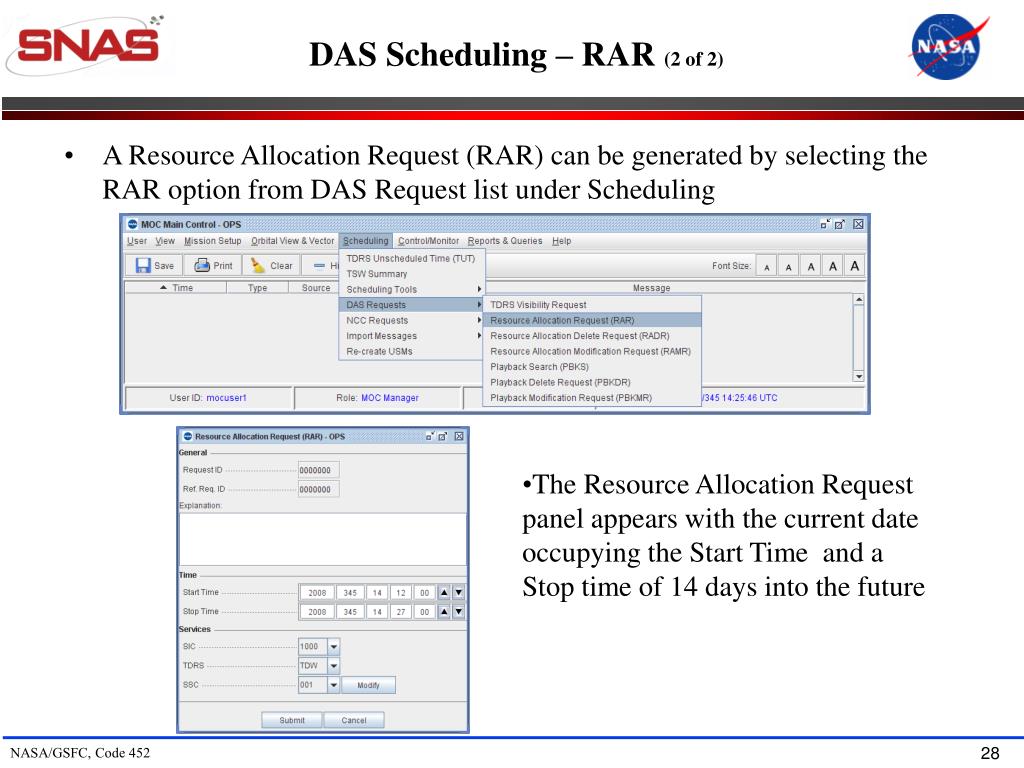Select Resource Allocation Request (RAR)
Image resolution: width=1024 pixels, height=768 pixels.
pyautogui.click(x=592, y=321)
